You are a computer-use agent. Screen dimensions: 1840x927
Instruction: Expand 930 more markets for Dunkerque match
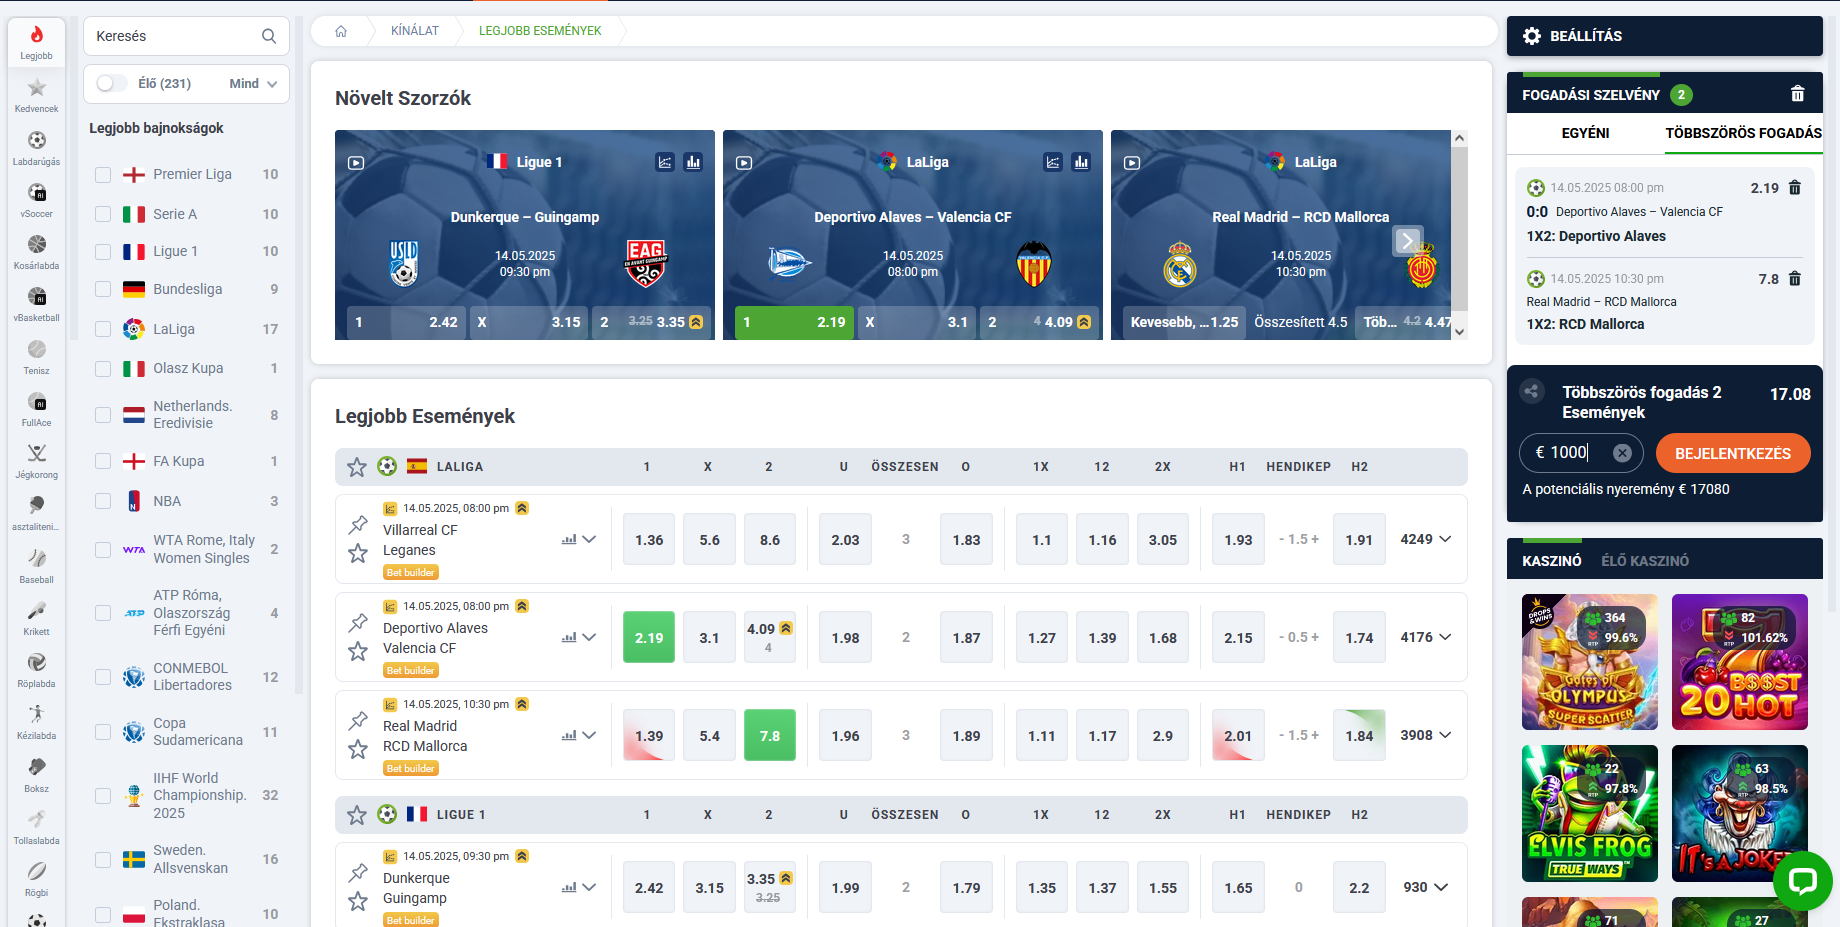1426,887
